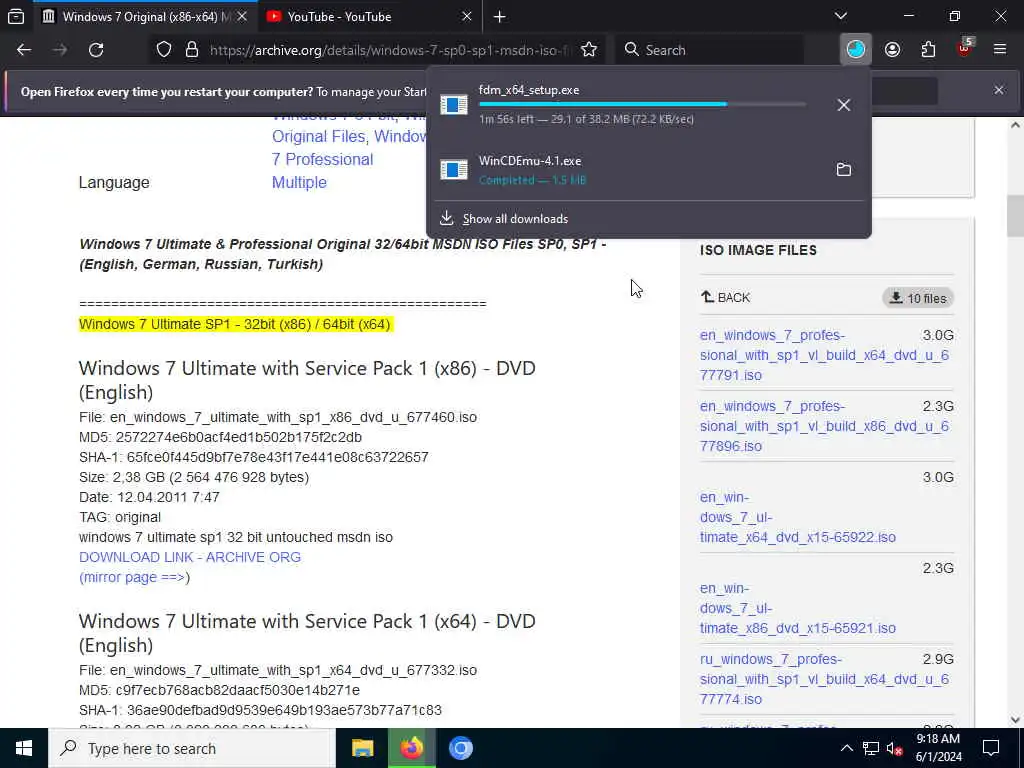Viewport: 1024px width, 768px height.
Task: Click the page vertical scrollbar thumb
Action: pos(1015,216)
